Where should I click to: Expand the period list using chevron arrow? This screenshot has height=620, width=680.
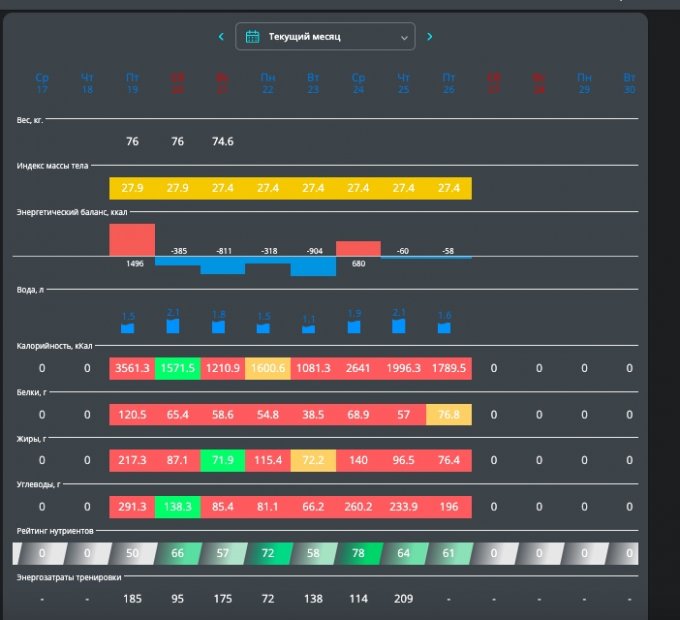pos(404,37)
